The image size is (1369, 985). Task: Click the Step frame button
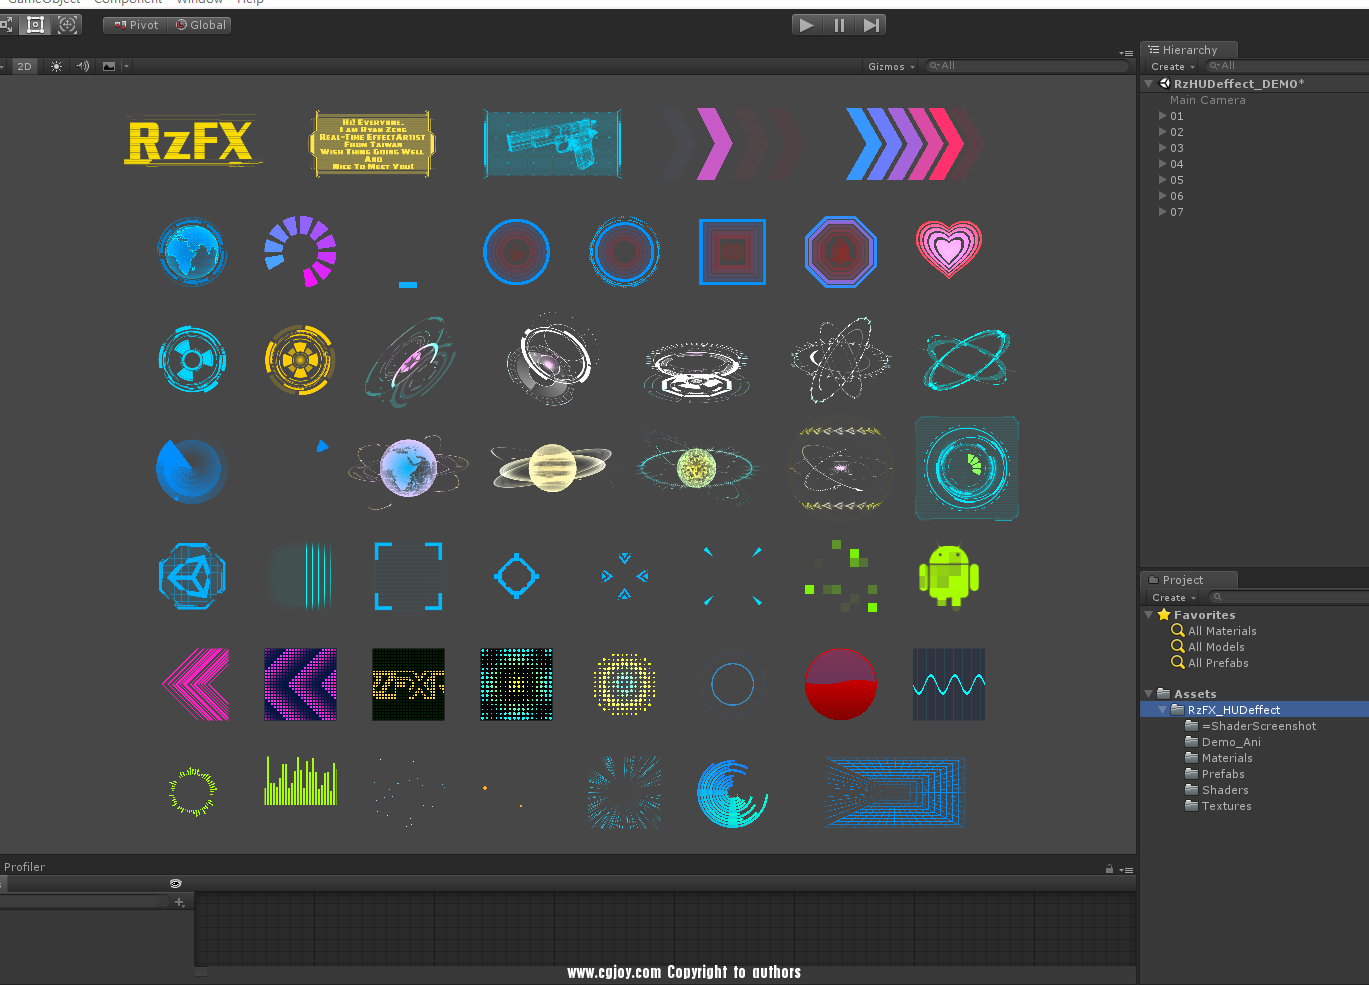pyautogui.click(x=871, y=25)
